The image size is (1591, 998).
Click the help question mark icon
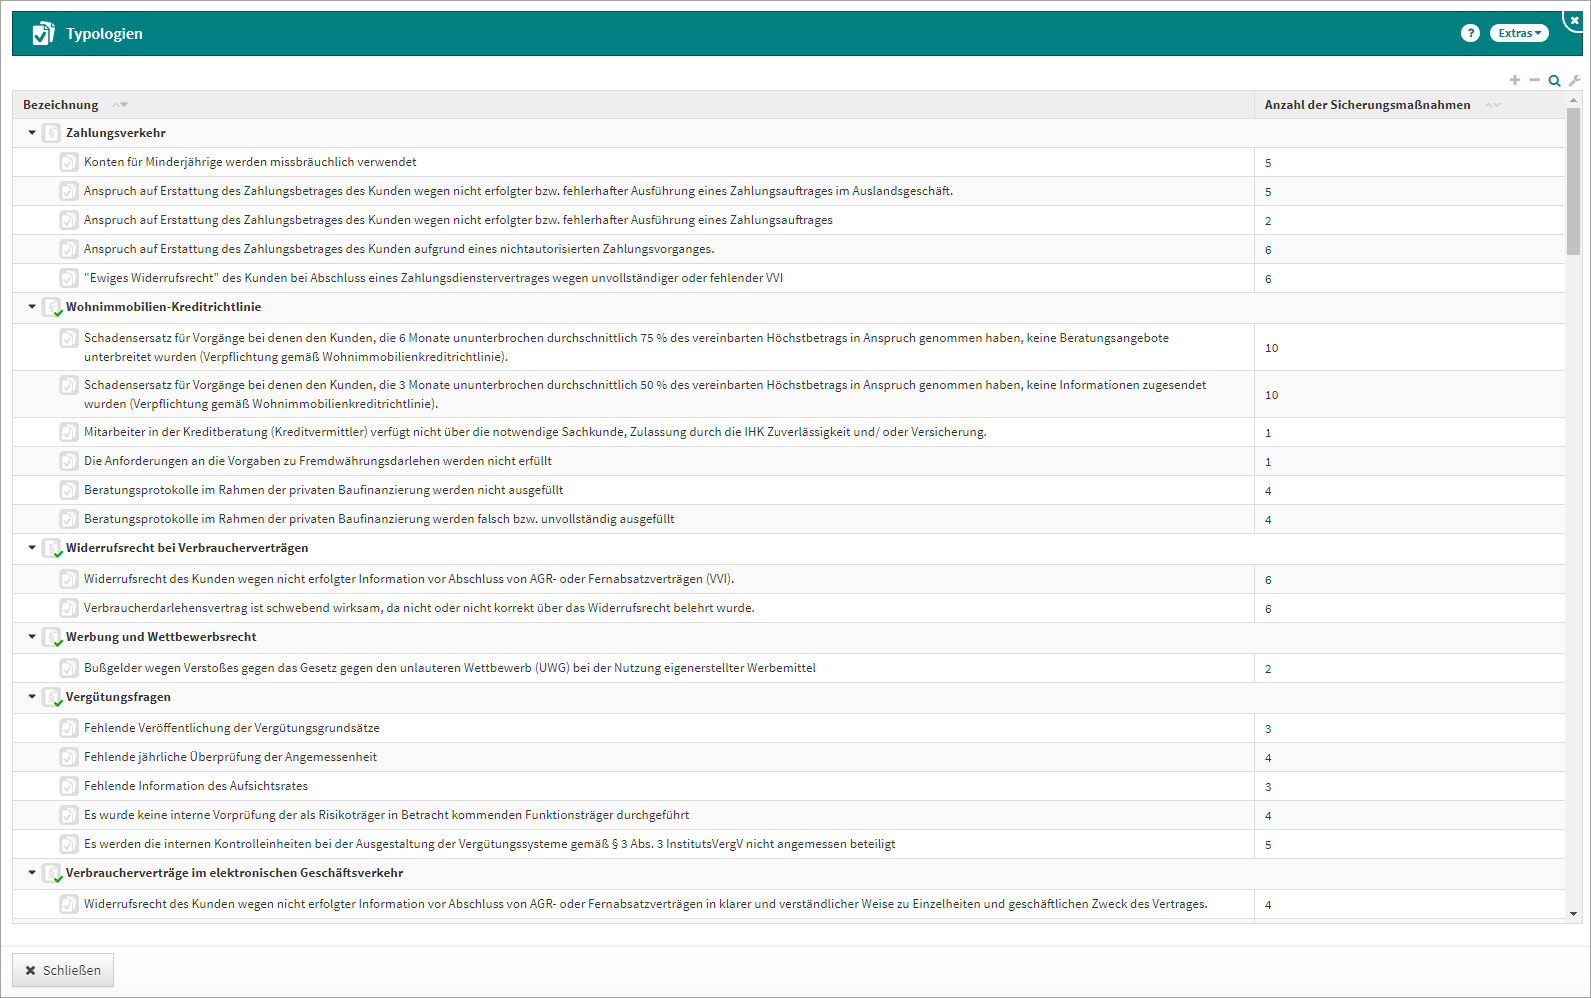click(x=1469, y=33)
